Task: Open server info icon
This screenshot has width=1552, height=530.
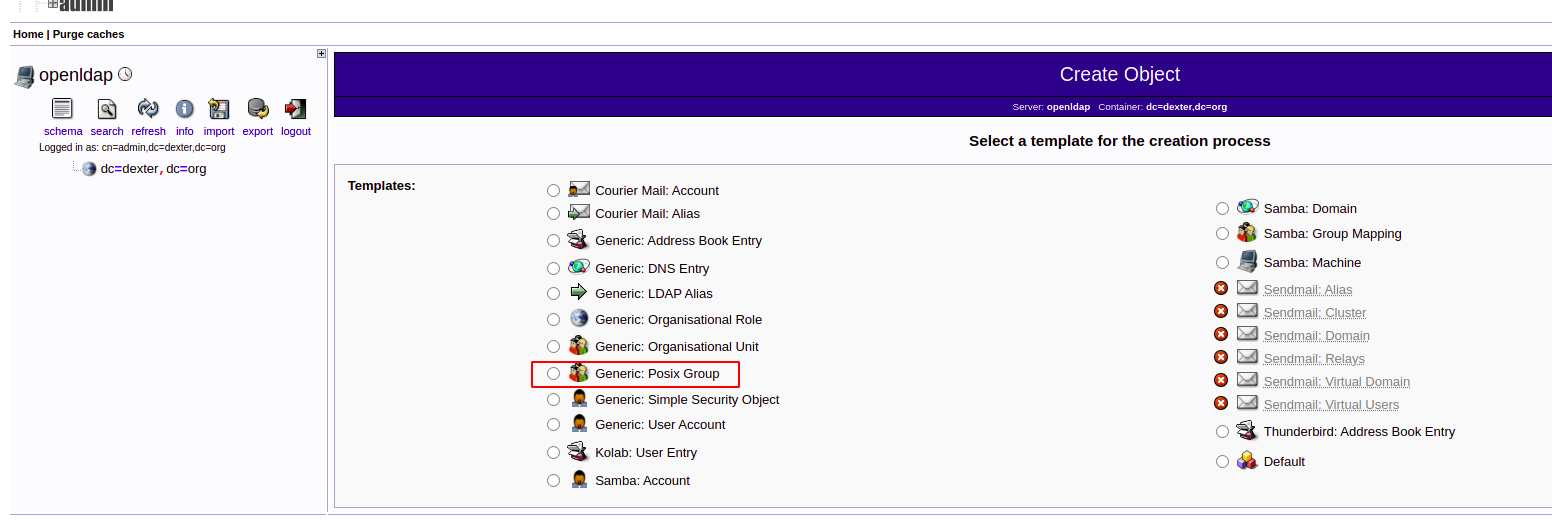Action: pyautogui.click(x=185, y=109)
